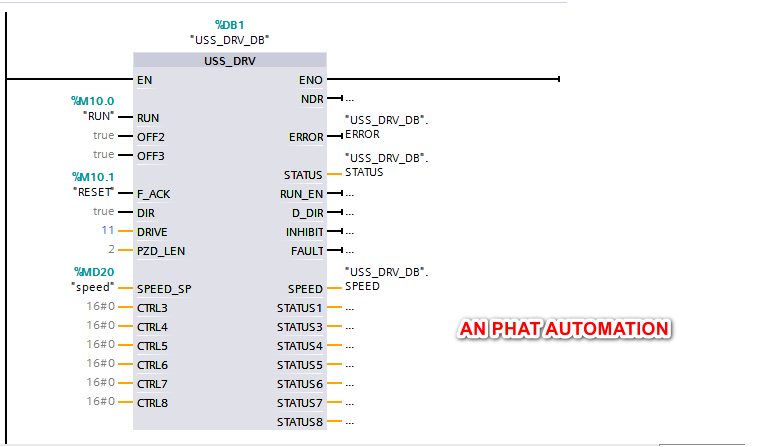Select the "USS_DRV_DB" instance name above block
The height and width of the screenshot is (447, 759).
(x=229, y=40)
